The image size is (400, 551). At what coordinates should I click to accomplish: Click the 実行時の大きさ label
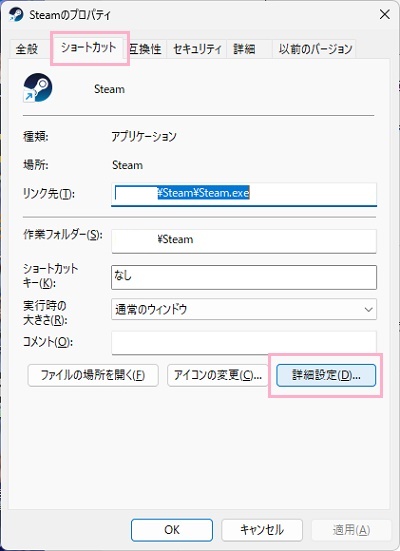pyautogui.click(x=45, y=313)
